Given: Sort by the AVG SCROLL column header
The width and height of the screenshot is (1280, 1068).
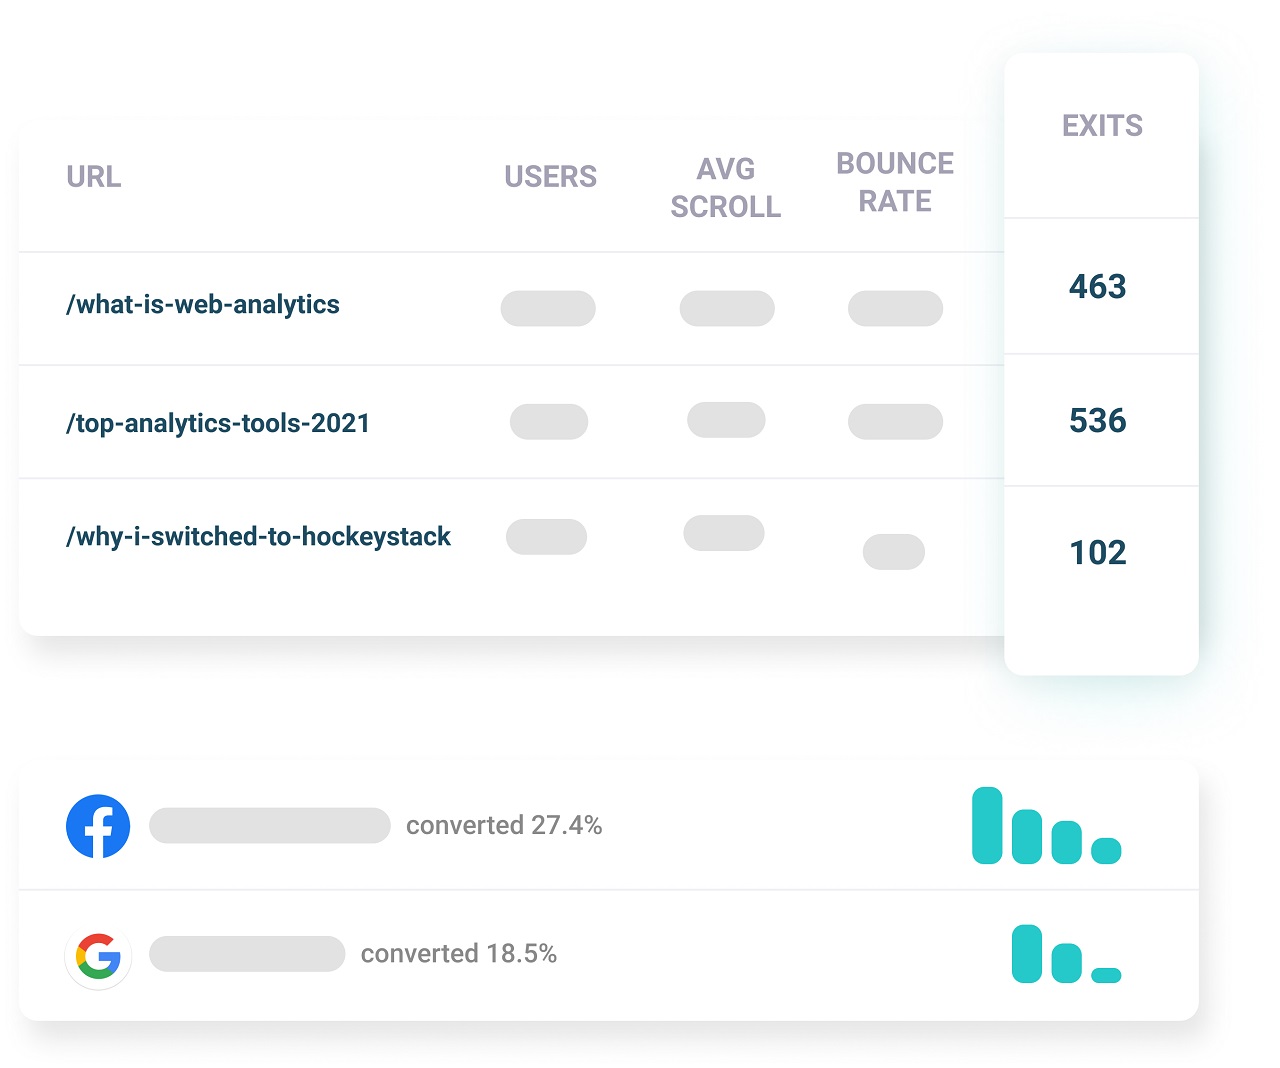Looking at the screenshot, I should (x=726, y=187).
